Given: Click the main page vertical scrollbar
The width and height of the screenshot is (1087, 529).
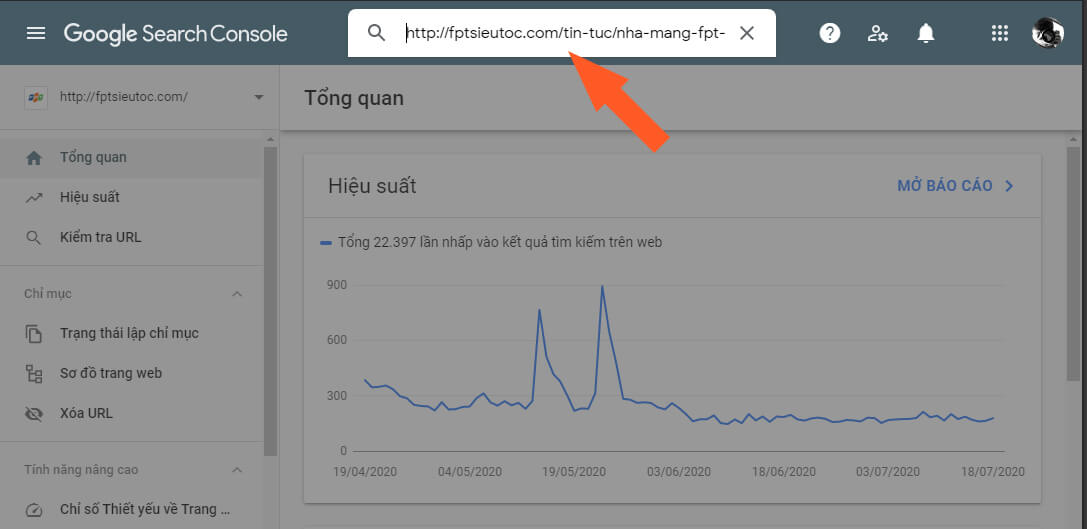Looking at the screenshot, I should (x=1073, y=263).
